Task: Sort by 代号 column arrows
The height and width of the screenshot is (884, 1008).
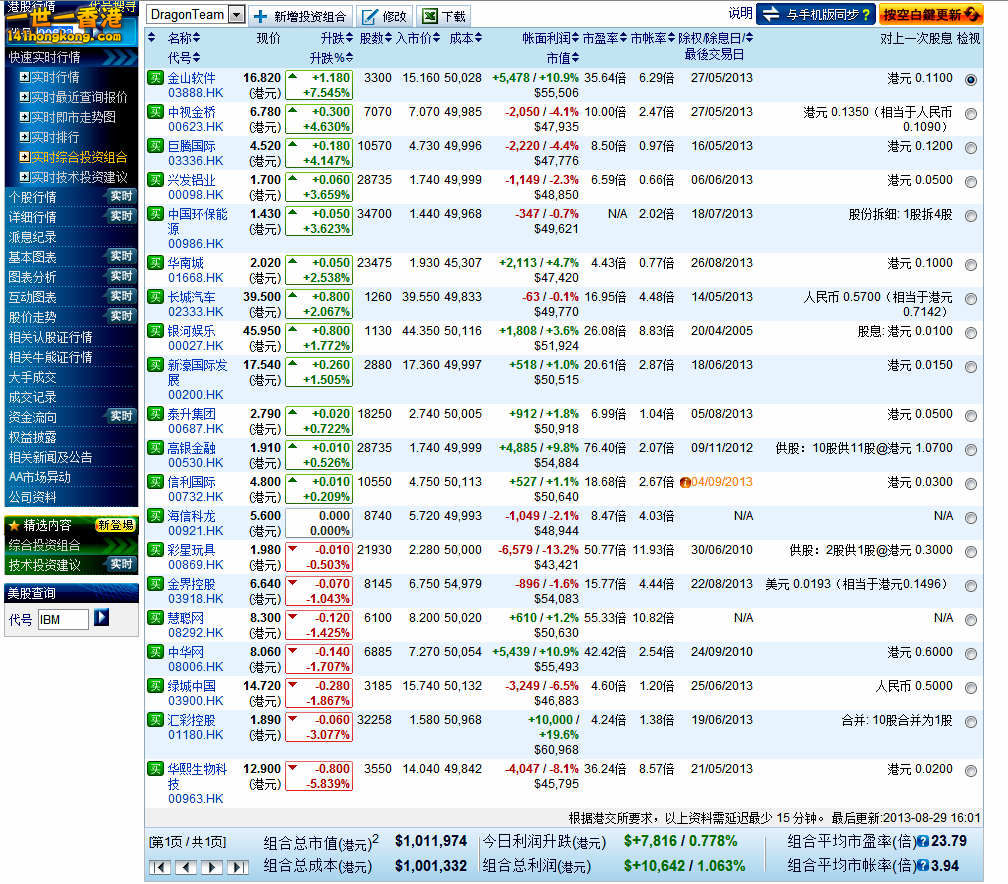Action: point(196,58)
